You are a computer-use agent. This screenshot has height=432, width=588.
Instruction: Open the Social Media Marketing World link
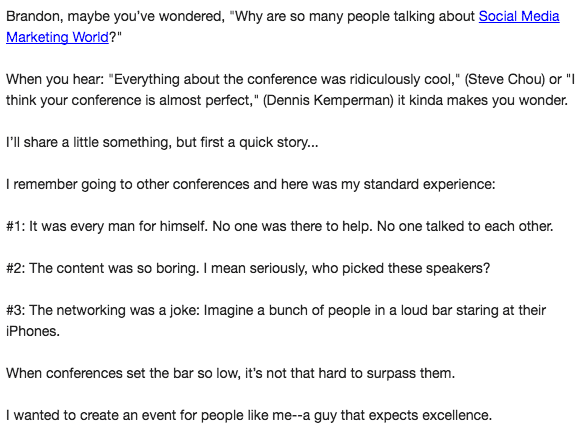(x=519, y=16)
